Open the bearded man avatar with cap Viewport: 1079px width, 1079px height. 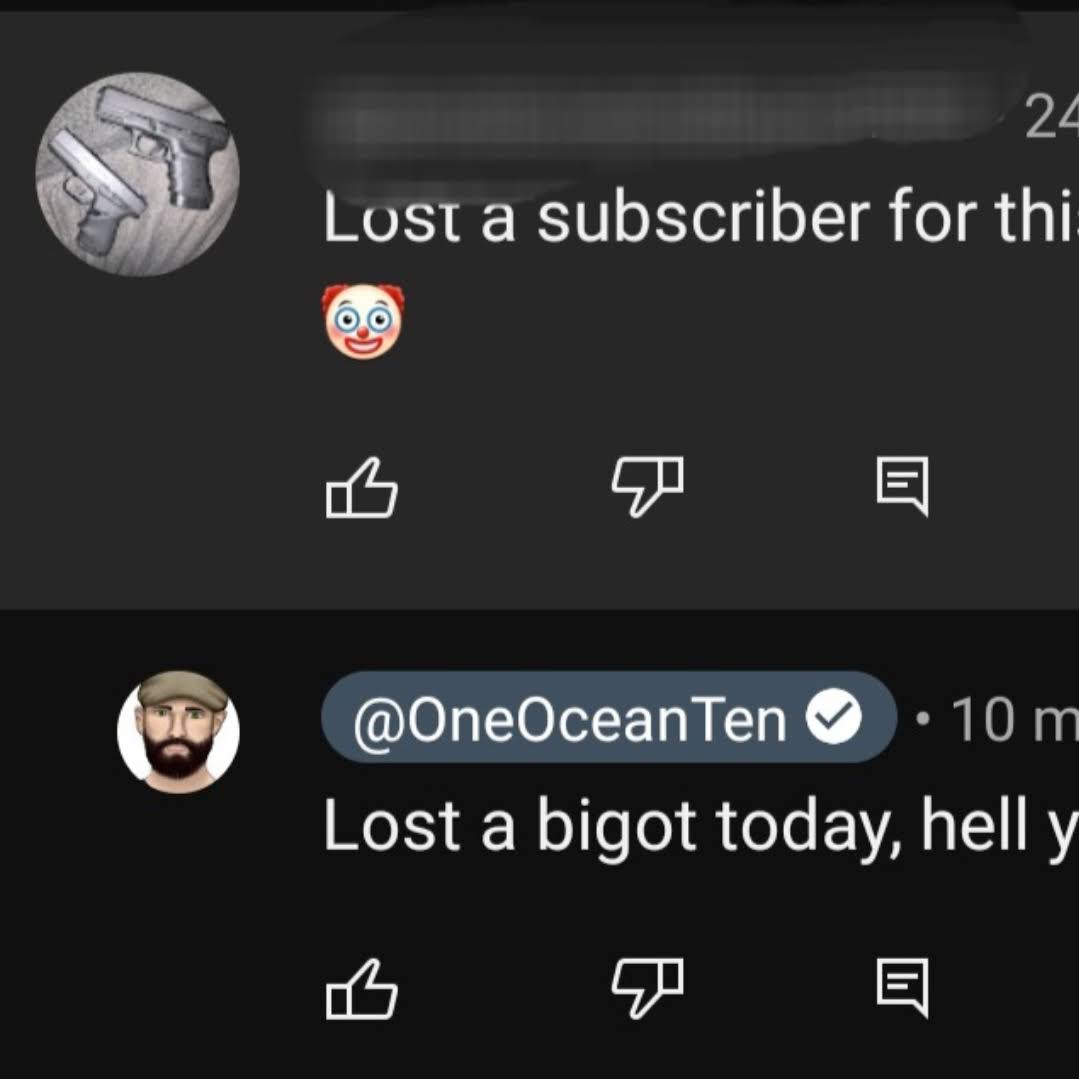pyautogui.click(x=178, y=731)
